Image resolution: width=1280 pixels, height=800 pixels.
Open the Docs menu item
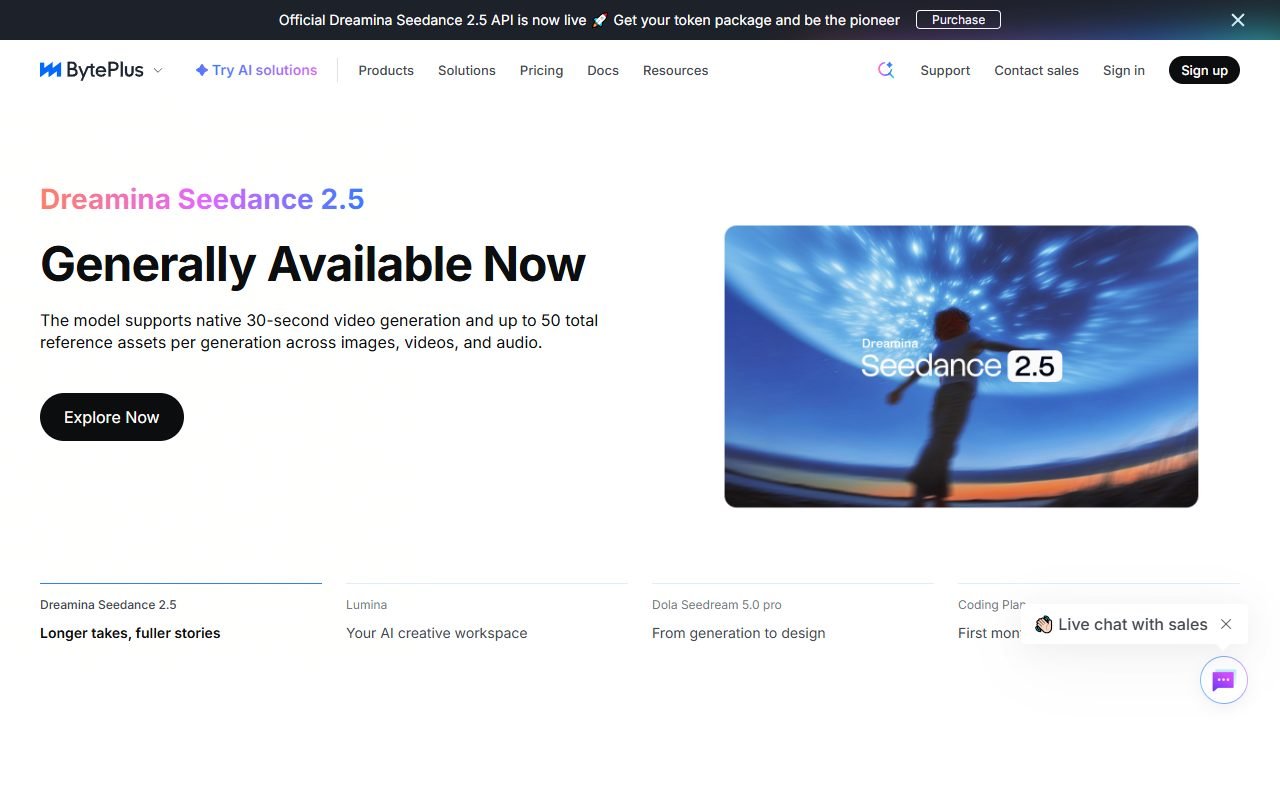point(603,70)
